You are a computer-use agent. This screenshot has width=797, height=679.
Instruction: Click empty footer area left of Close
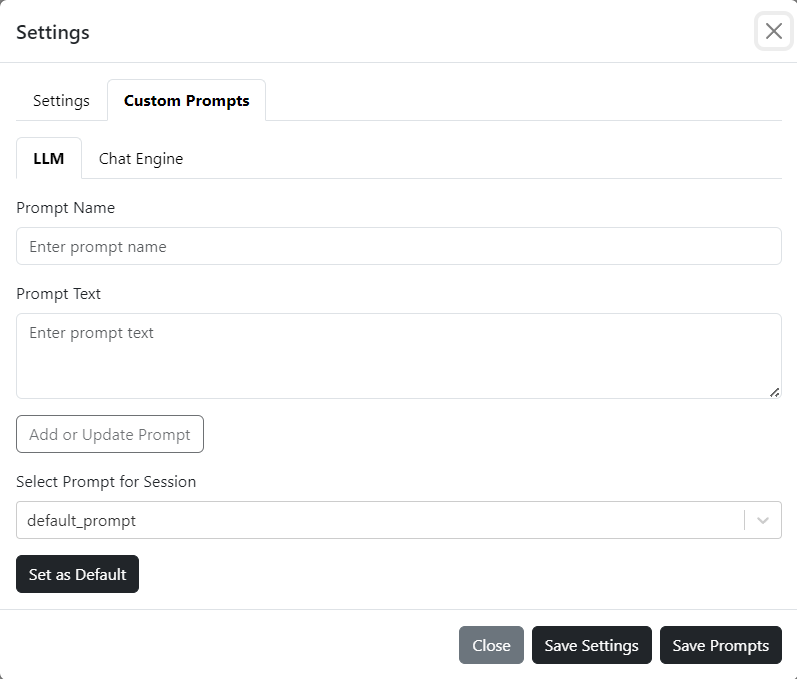(230, 645)
